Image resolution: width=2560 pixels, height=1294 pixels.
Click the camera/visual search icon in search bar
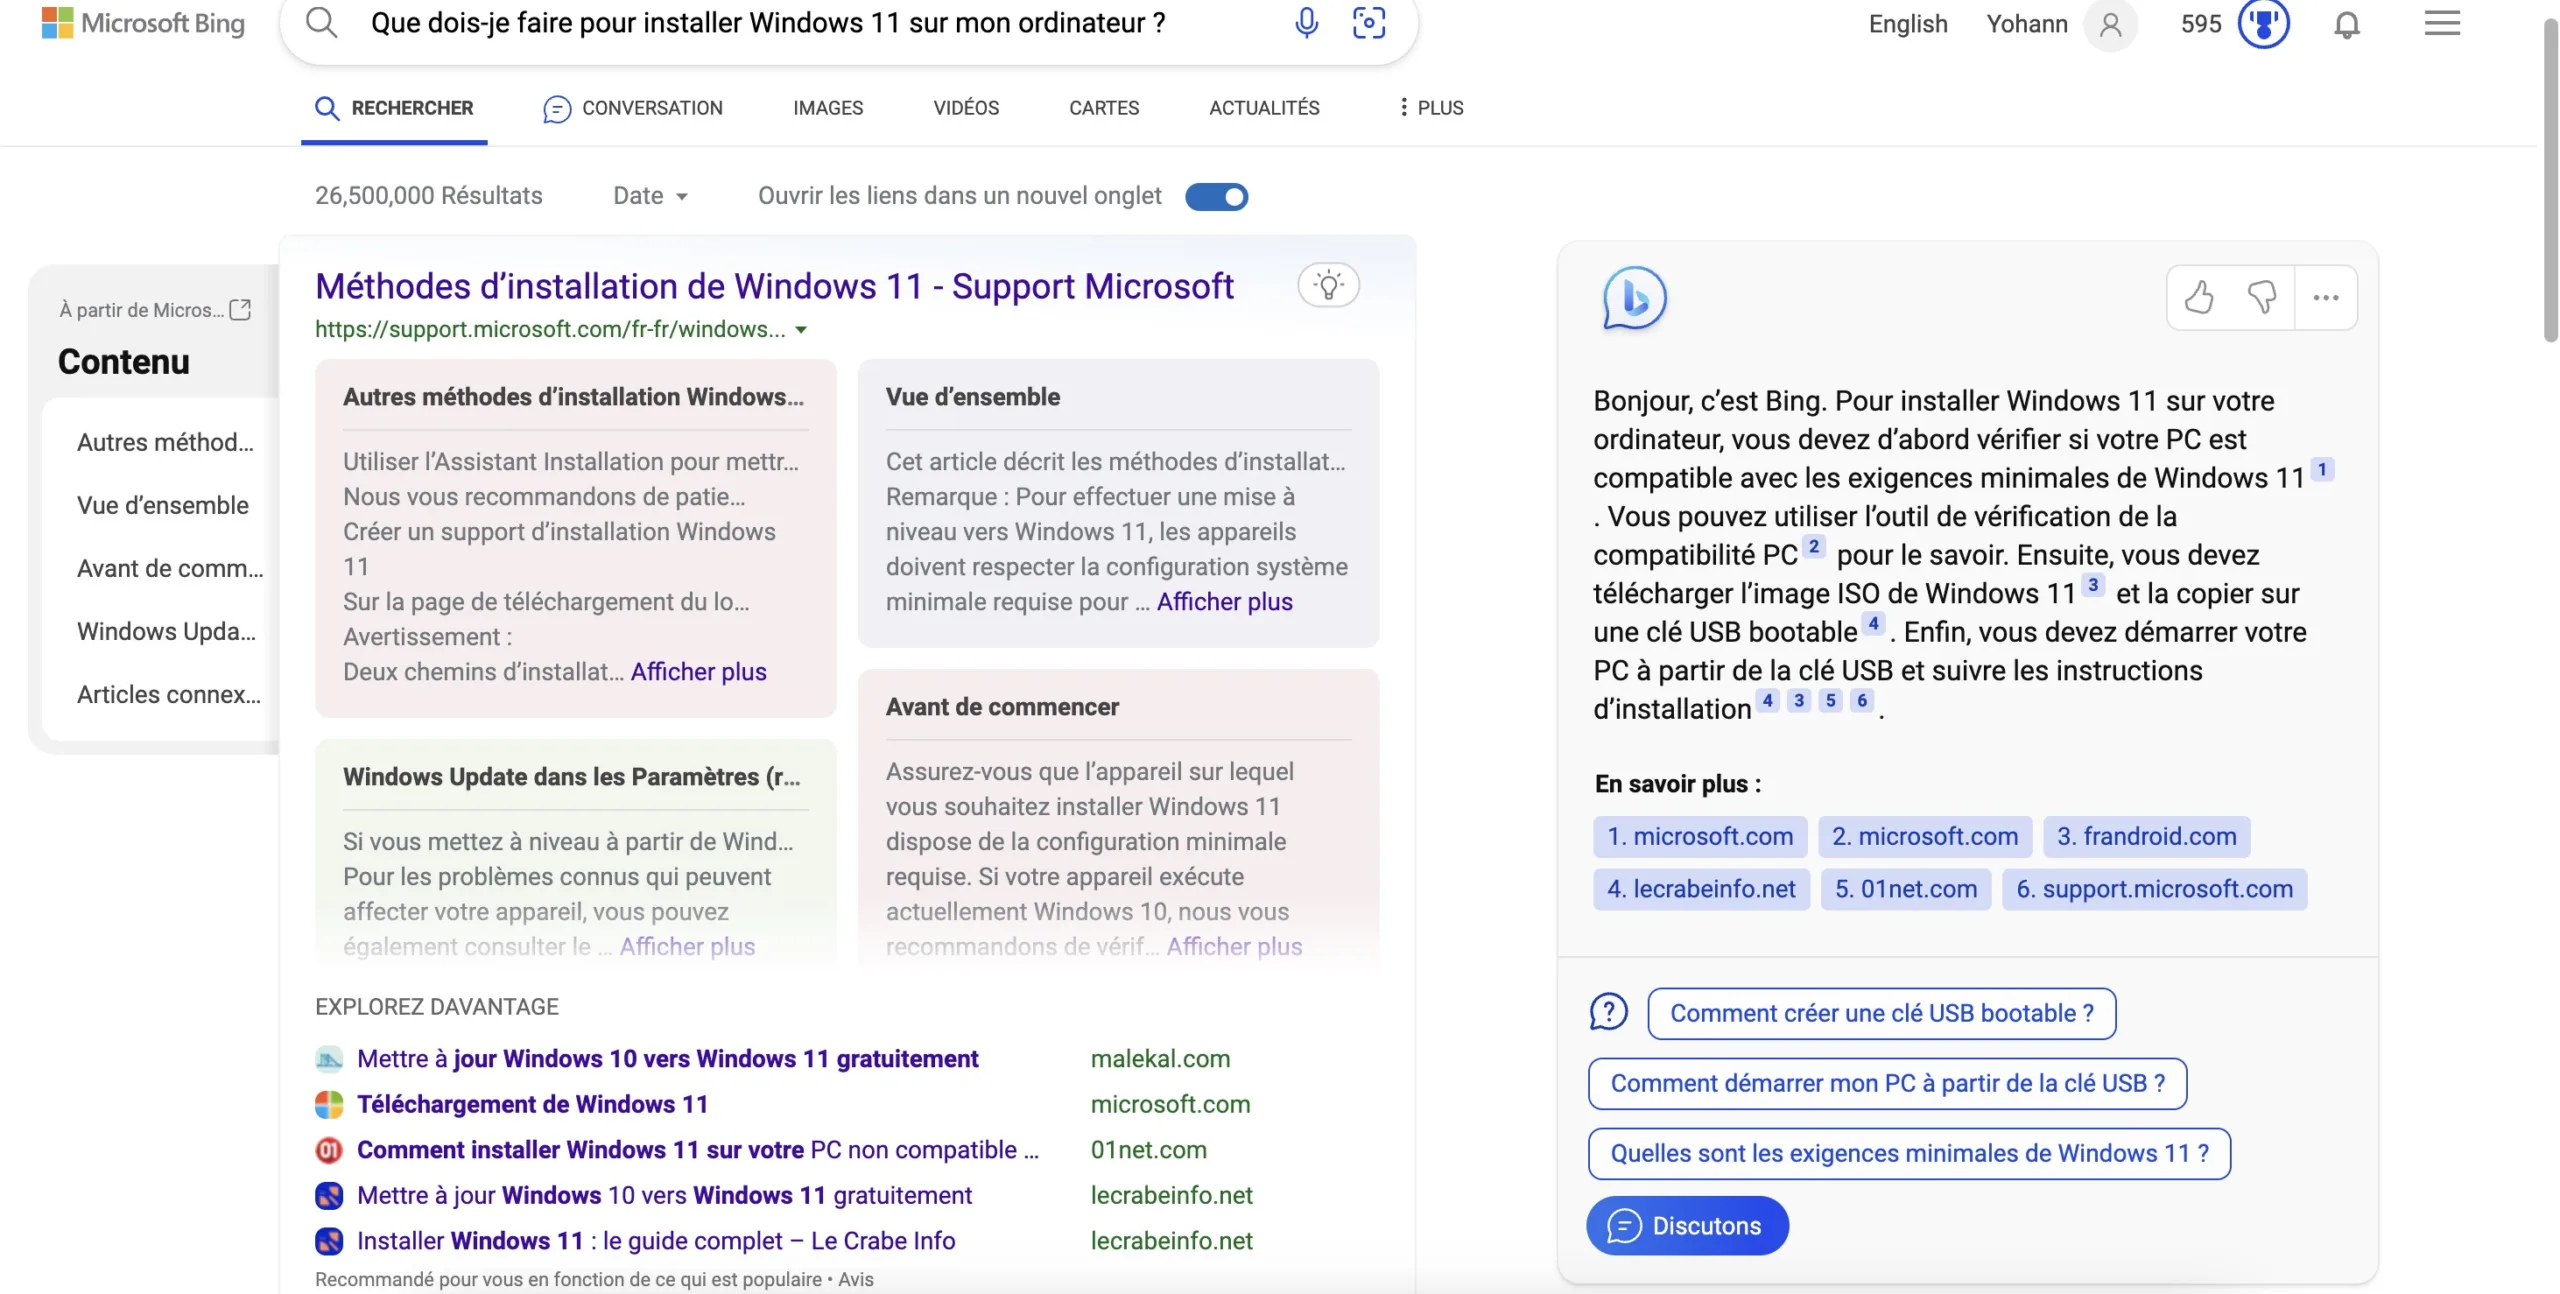point(1366,21)
